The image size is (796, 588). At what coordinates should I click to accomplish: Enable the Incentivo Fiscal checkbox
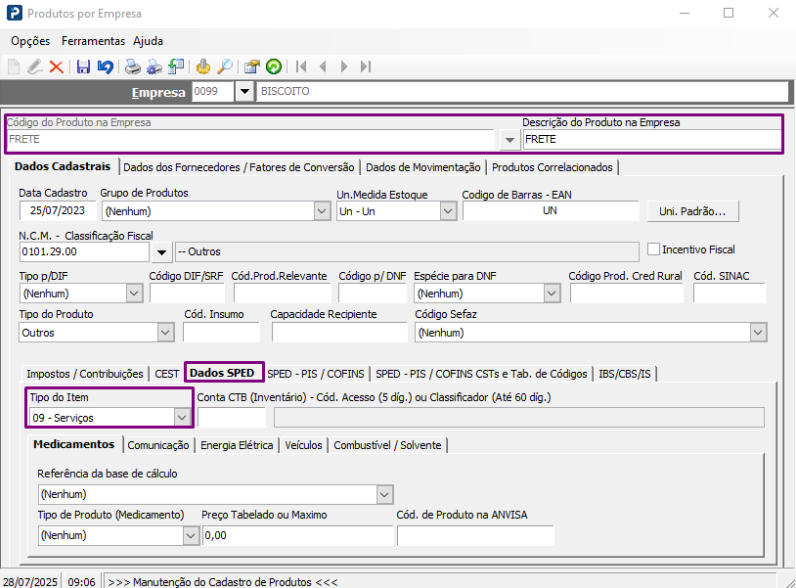click(655, 249)
